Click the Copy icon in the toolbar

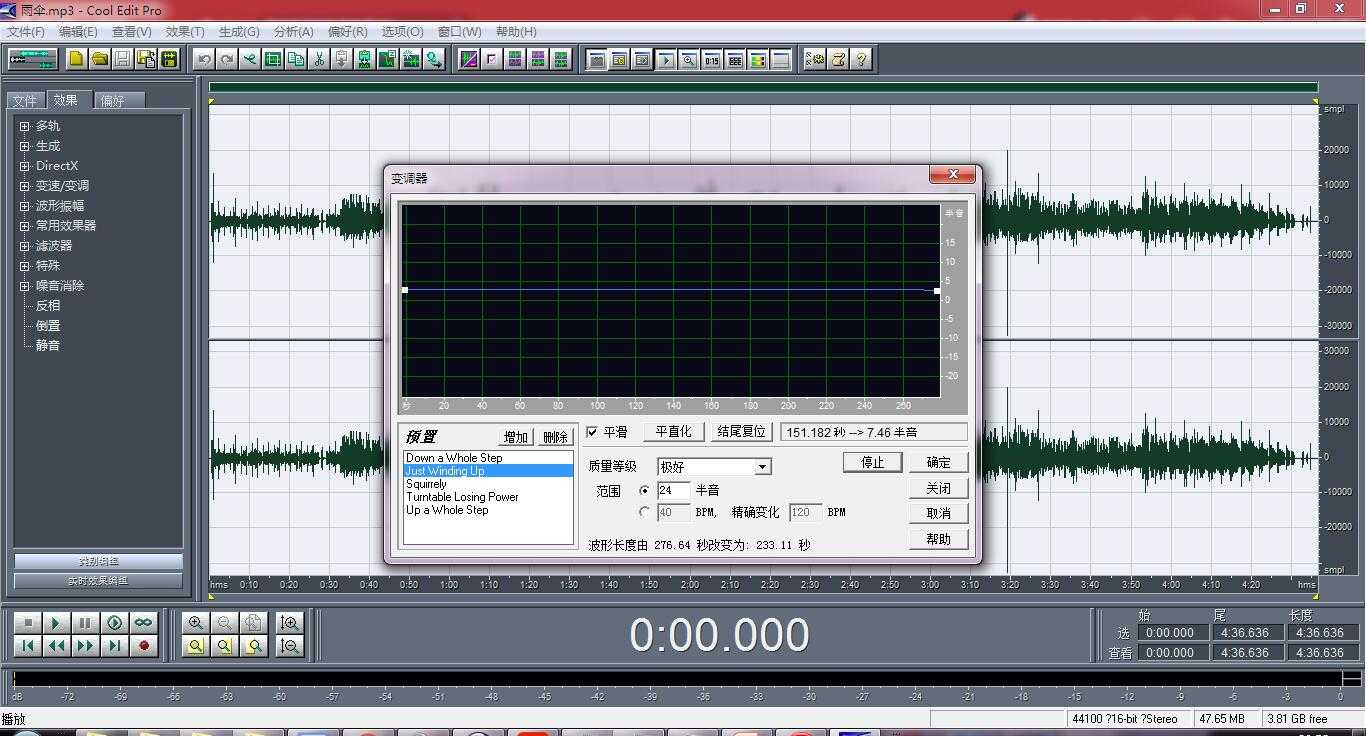tap(296, 59)
